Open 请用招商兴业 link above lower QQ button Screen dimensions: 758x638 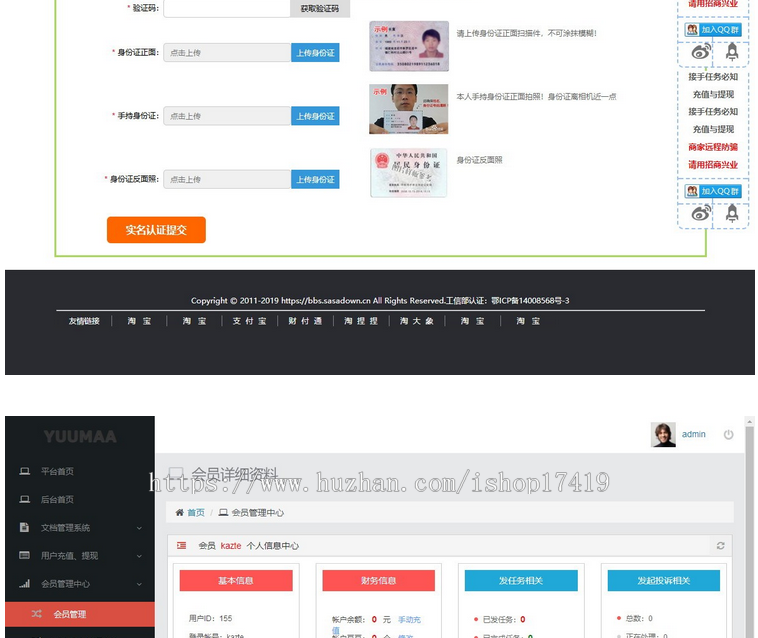pos(713,164)
